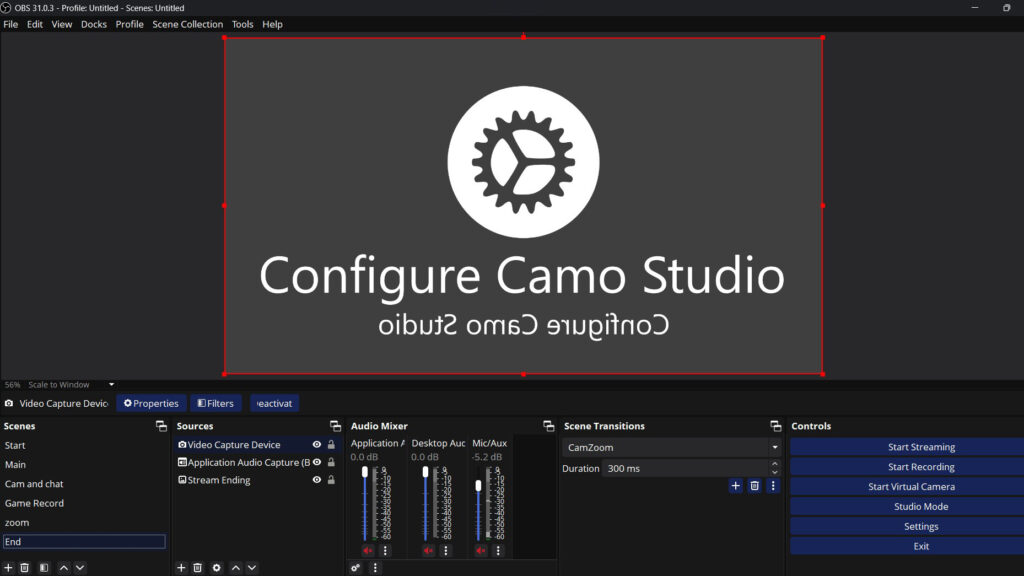Delete the selected scene with the trash icon
Viewport: 1024px width, 576px height.
pyautogui.click(x=25, y=568)
